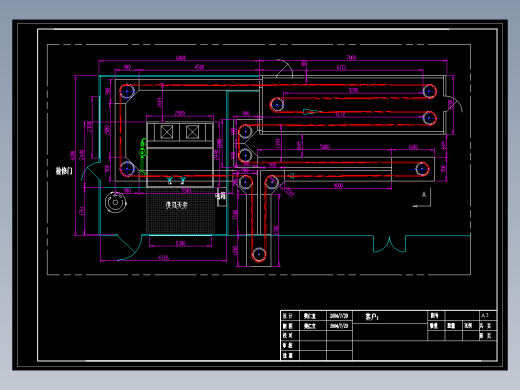
Task: Click the right crossed-box fan symbol
Action: click(192, 132)
